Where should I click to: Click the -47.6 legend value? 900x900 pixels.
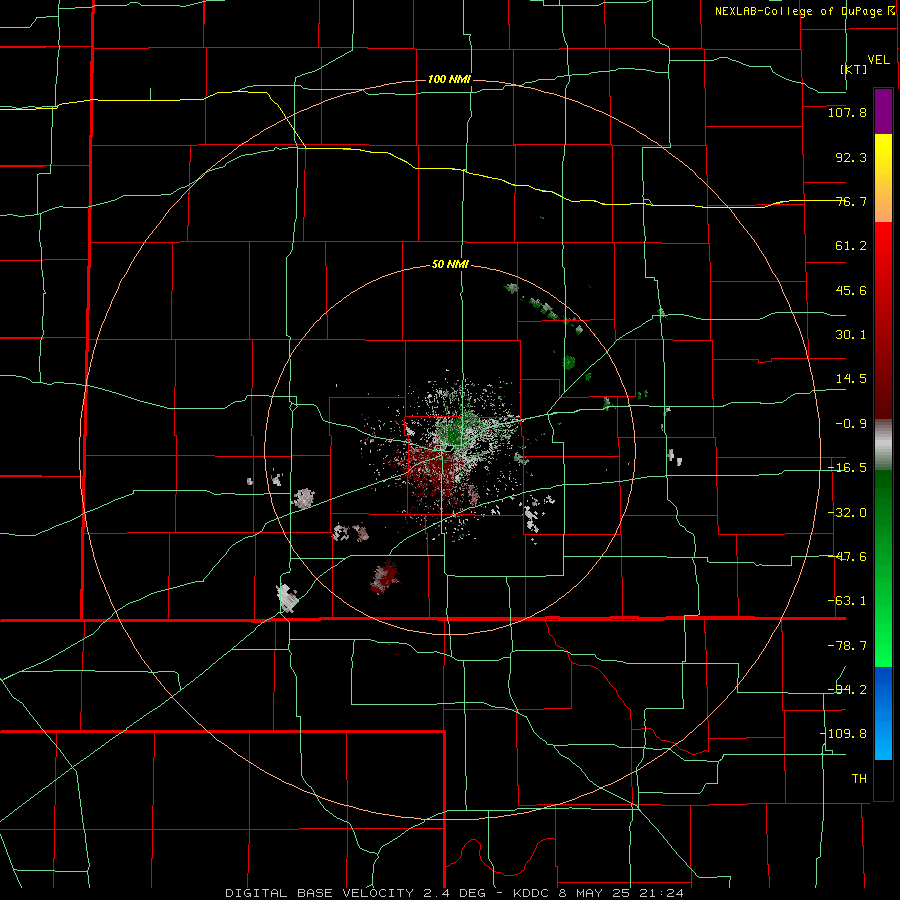click(847, 557)
